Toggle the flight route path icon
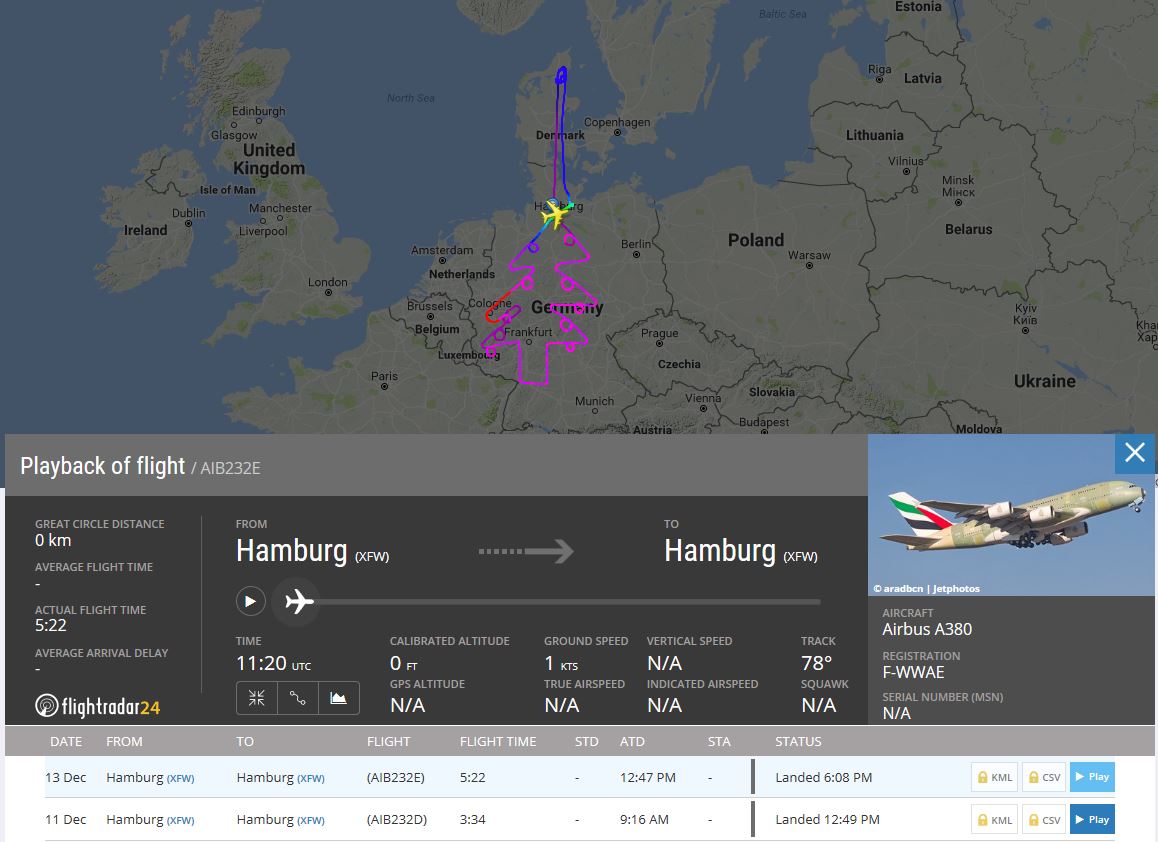The image size is (1158, 842). coord(298,698)
